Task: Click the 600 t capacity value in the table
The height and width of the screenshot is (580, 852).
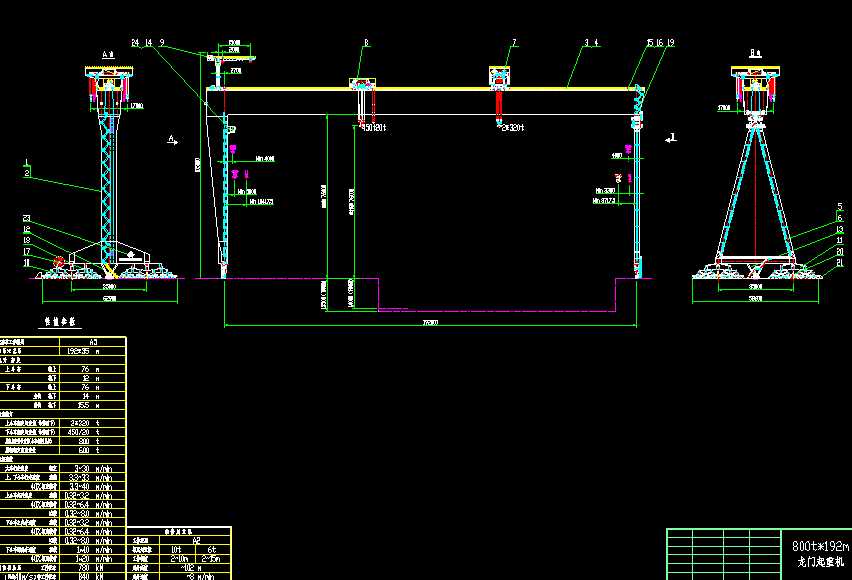Action: point(86,448)
